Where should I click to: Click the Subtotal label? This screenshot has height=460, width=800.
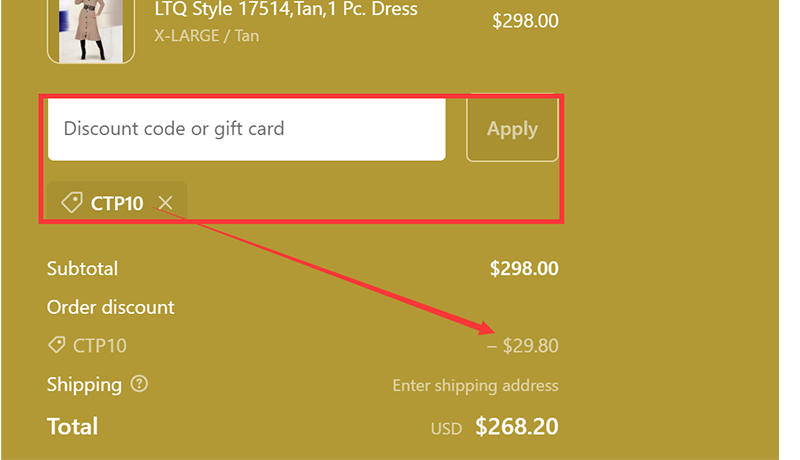pos(82,268)
